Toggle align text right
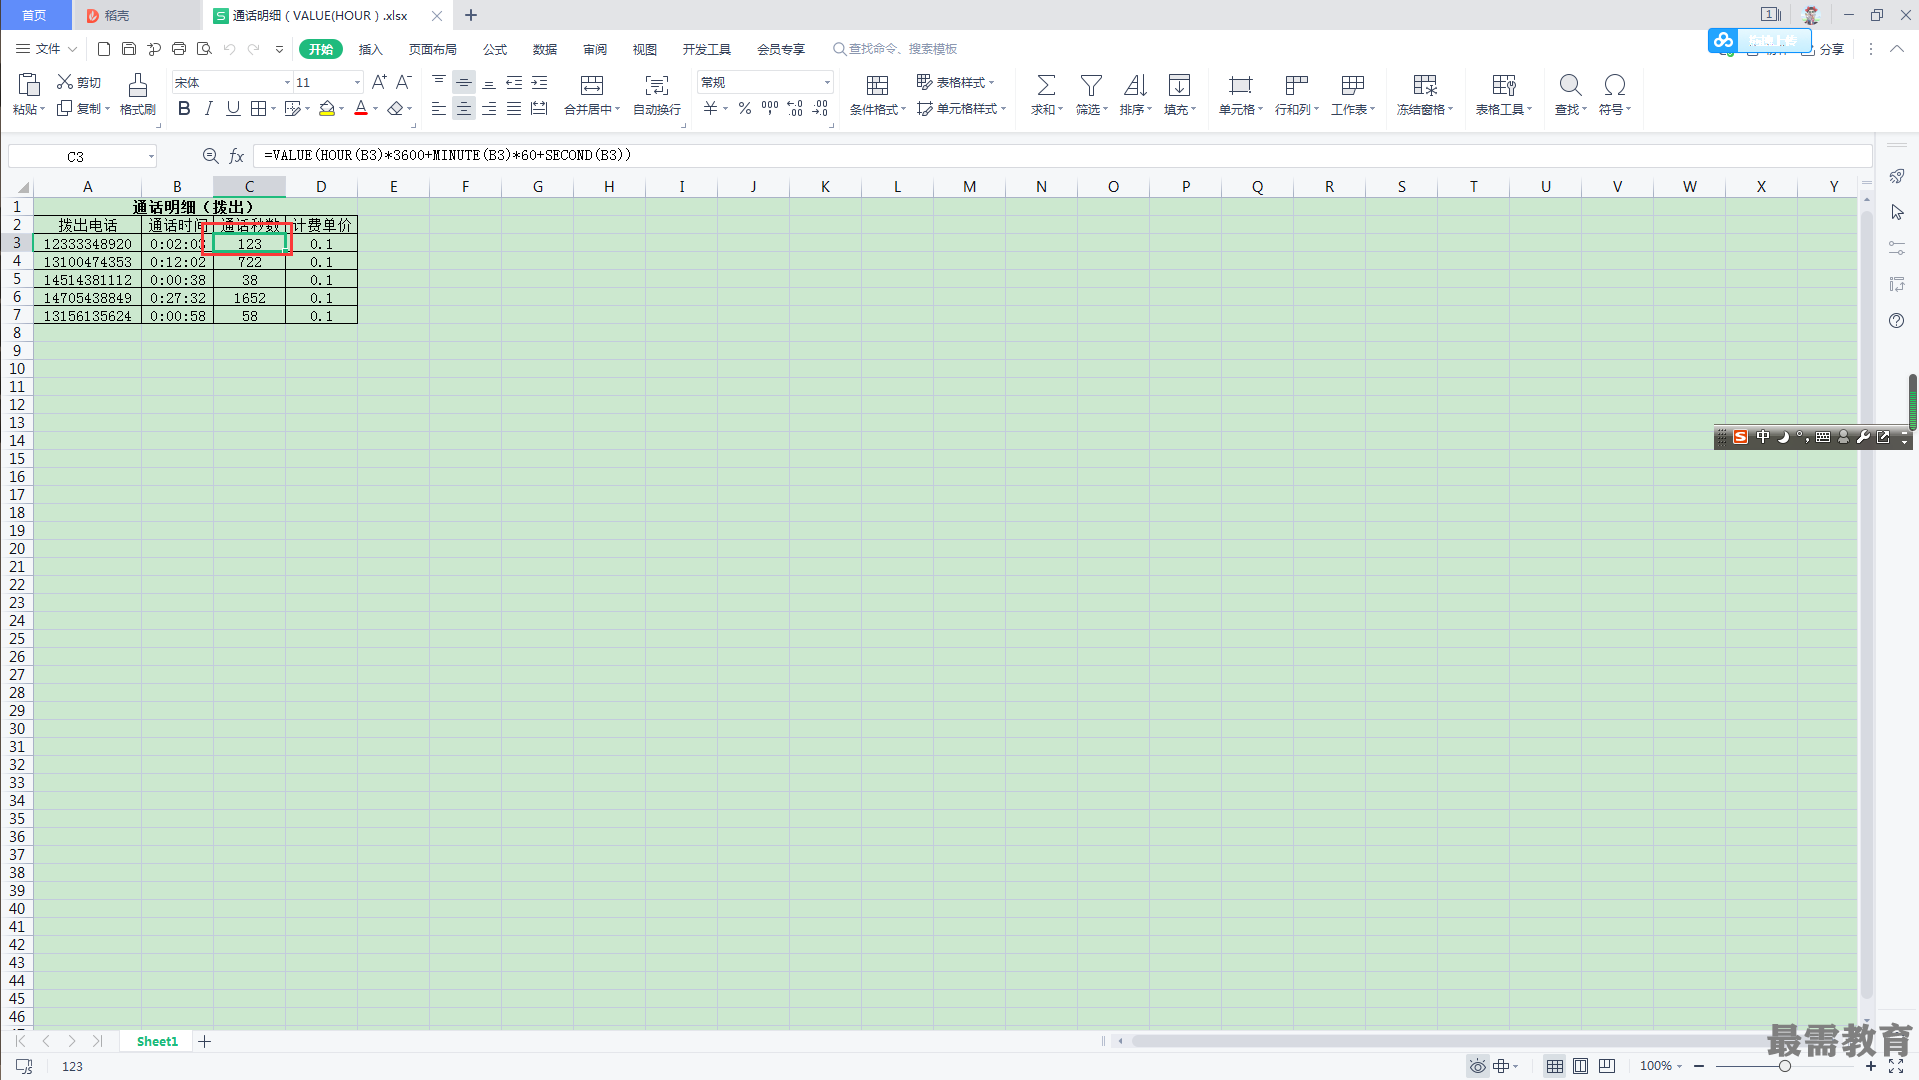Screen dimensions: 1919x1080 489,109
